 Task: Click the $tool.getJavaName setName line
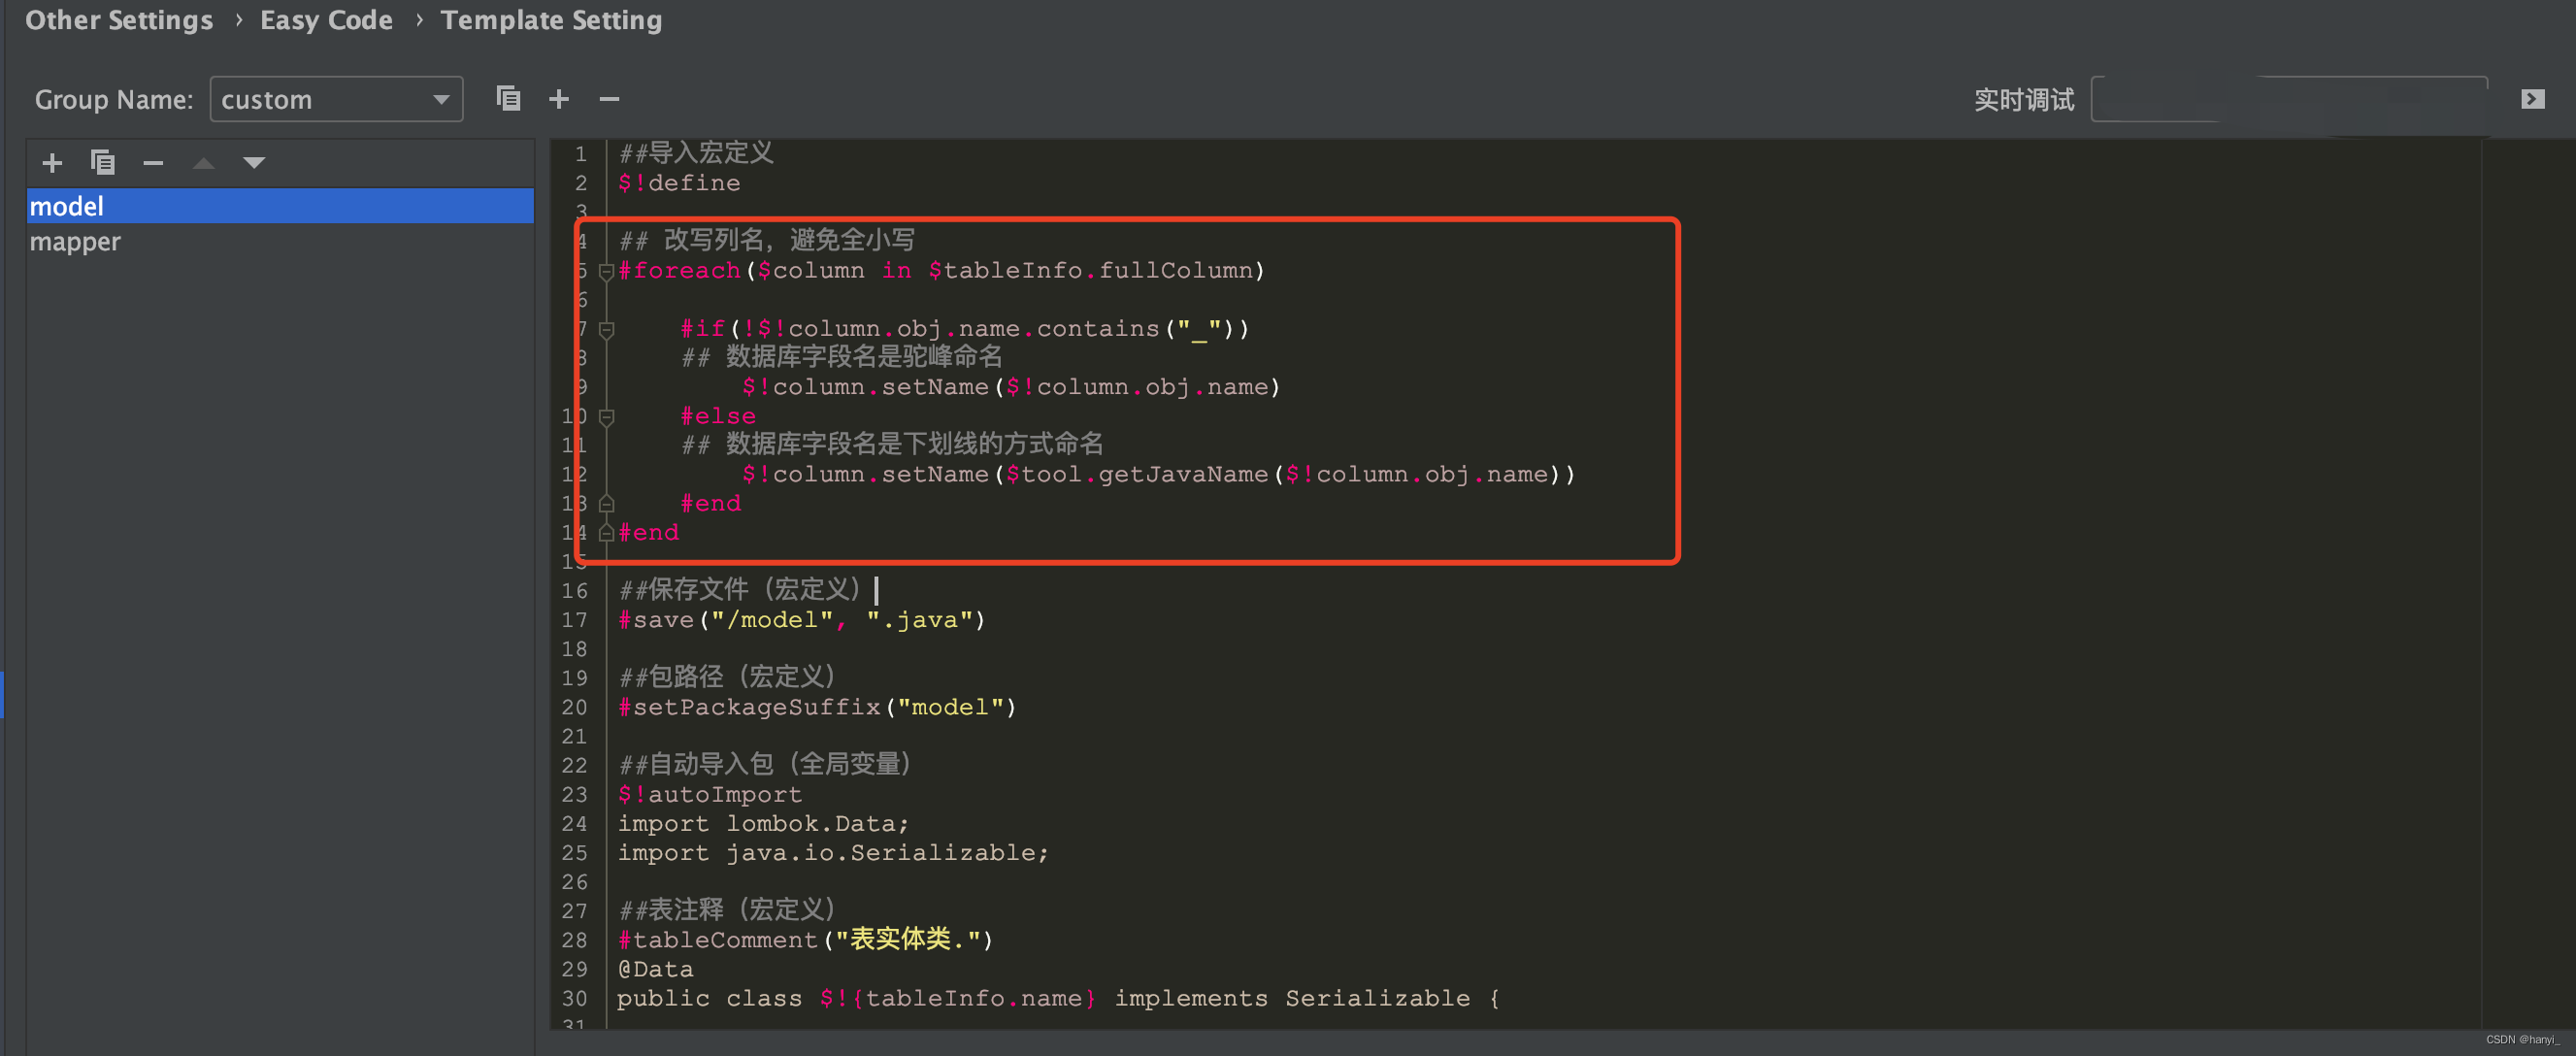(1158, 474)
